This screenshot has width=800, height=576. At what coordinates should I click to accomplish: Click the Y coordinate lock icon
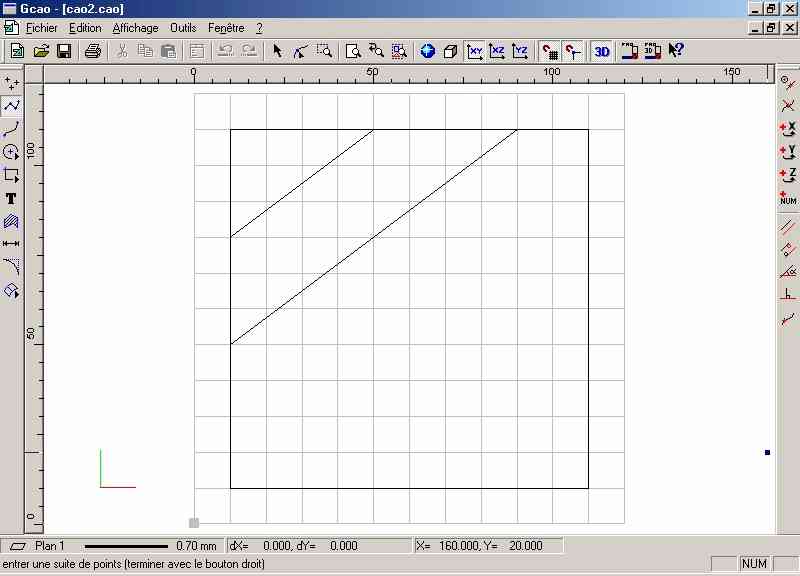click(788, 152)
